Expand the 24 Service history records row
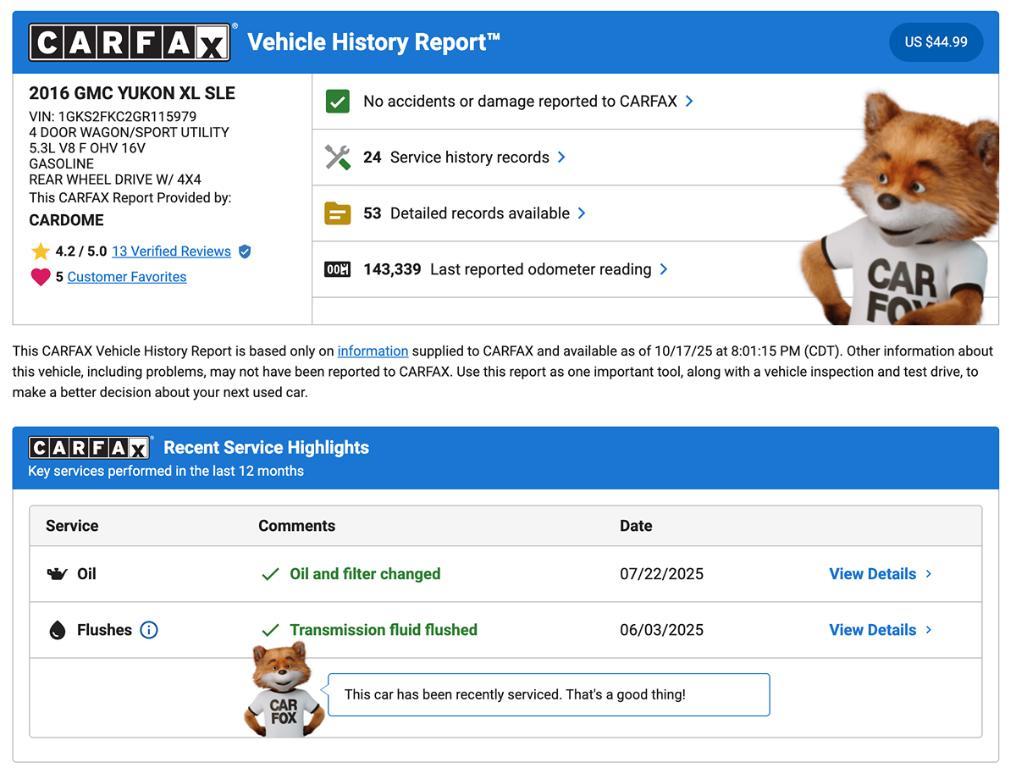 coord(469,158)
